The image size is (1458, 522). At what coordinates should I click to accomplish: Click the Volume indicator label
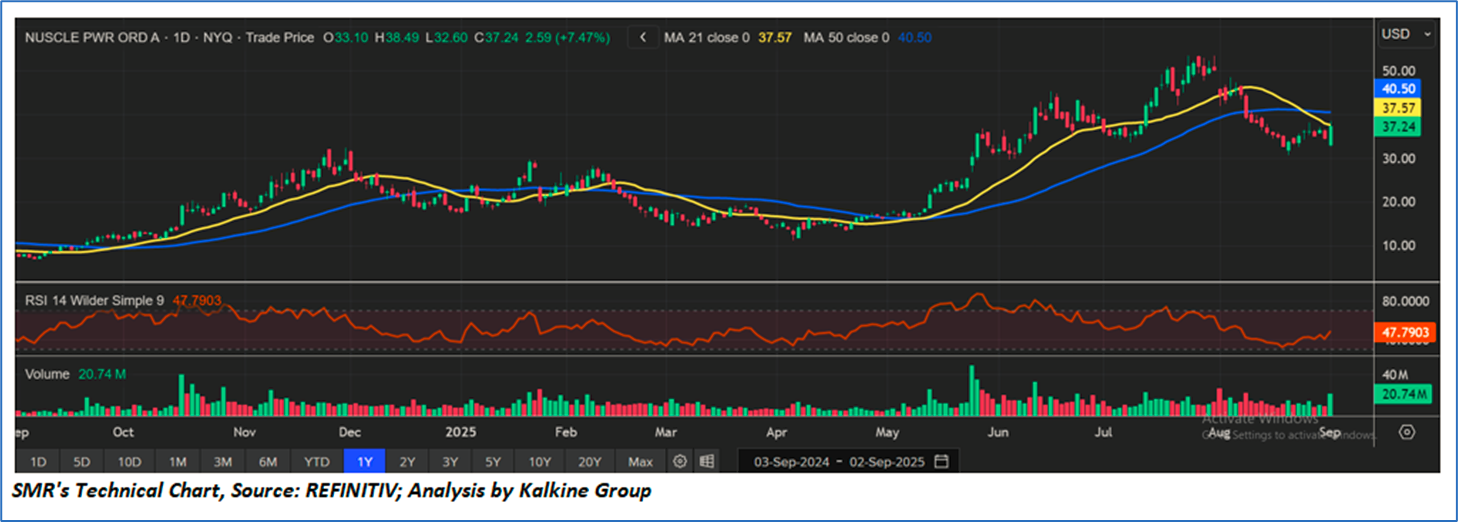click(x=46, y=374)
